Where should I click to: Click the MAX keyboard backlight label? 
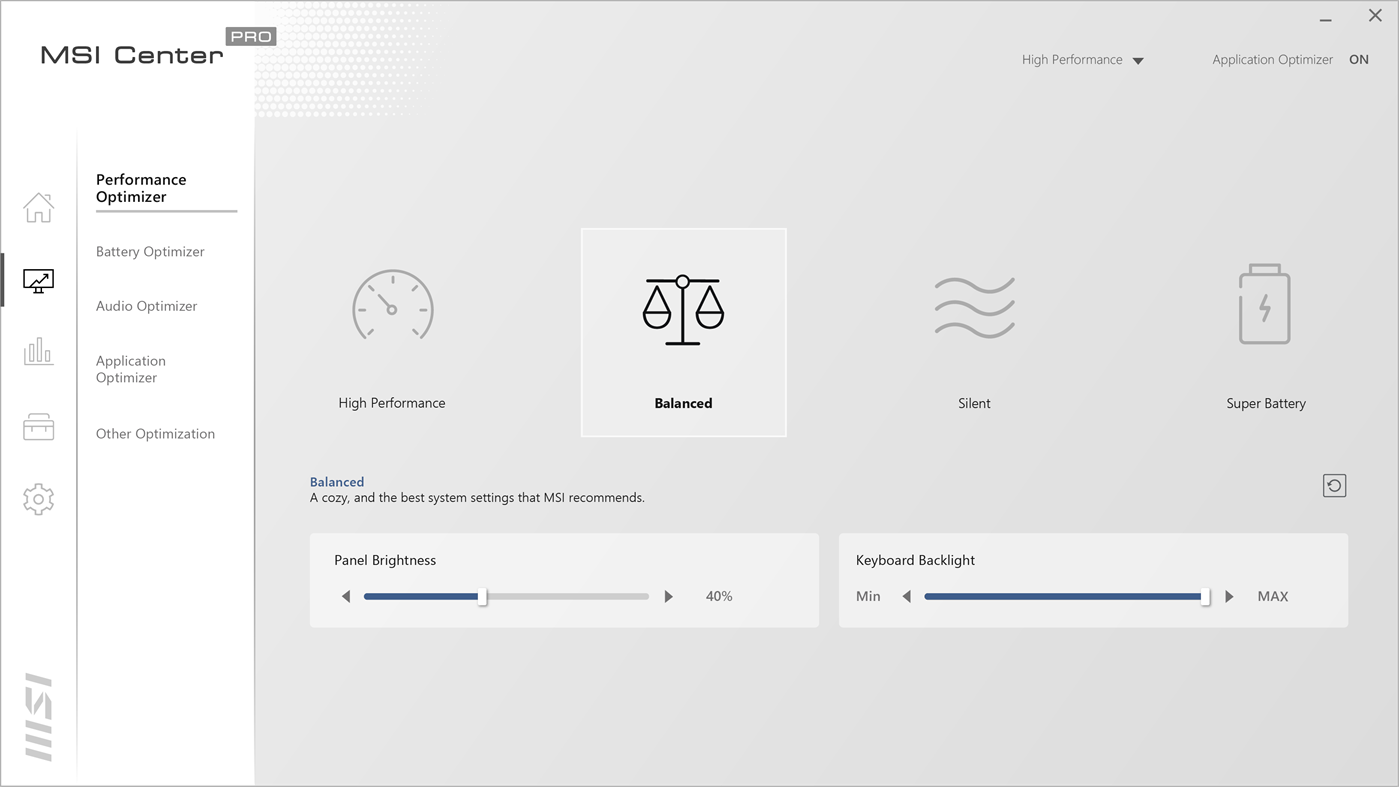pos(1272,596)
